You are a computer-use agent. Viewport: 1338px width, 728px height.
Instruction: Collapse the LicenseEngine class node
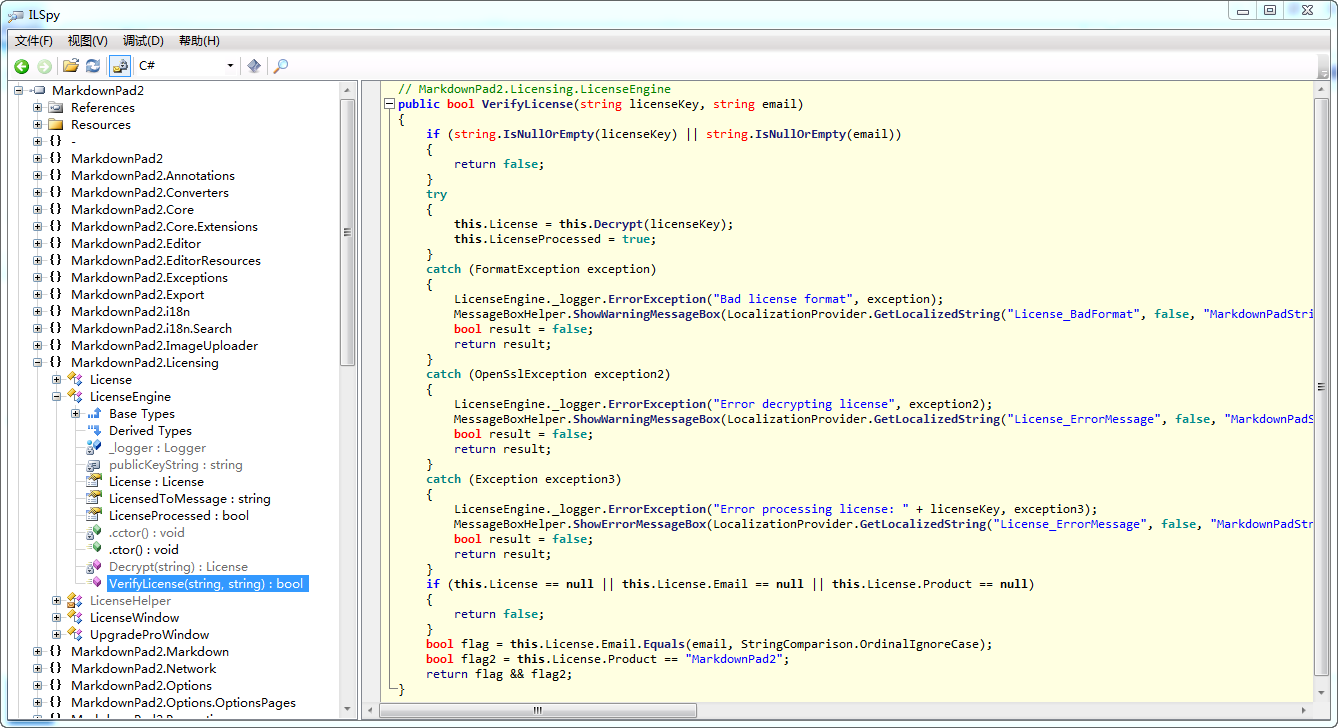tap(57, 397)
